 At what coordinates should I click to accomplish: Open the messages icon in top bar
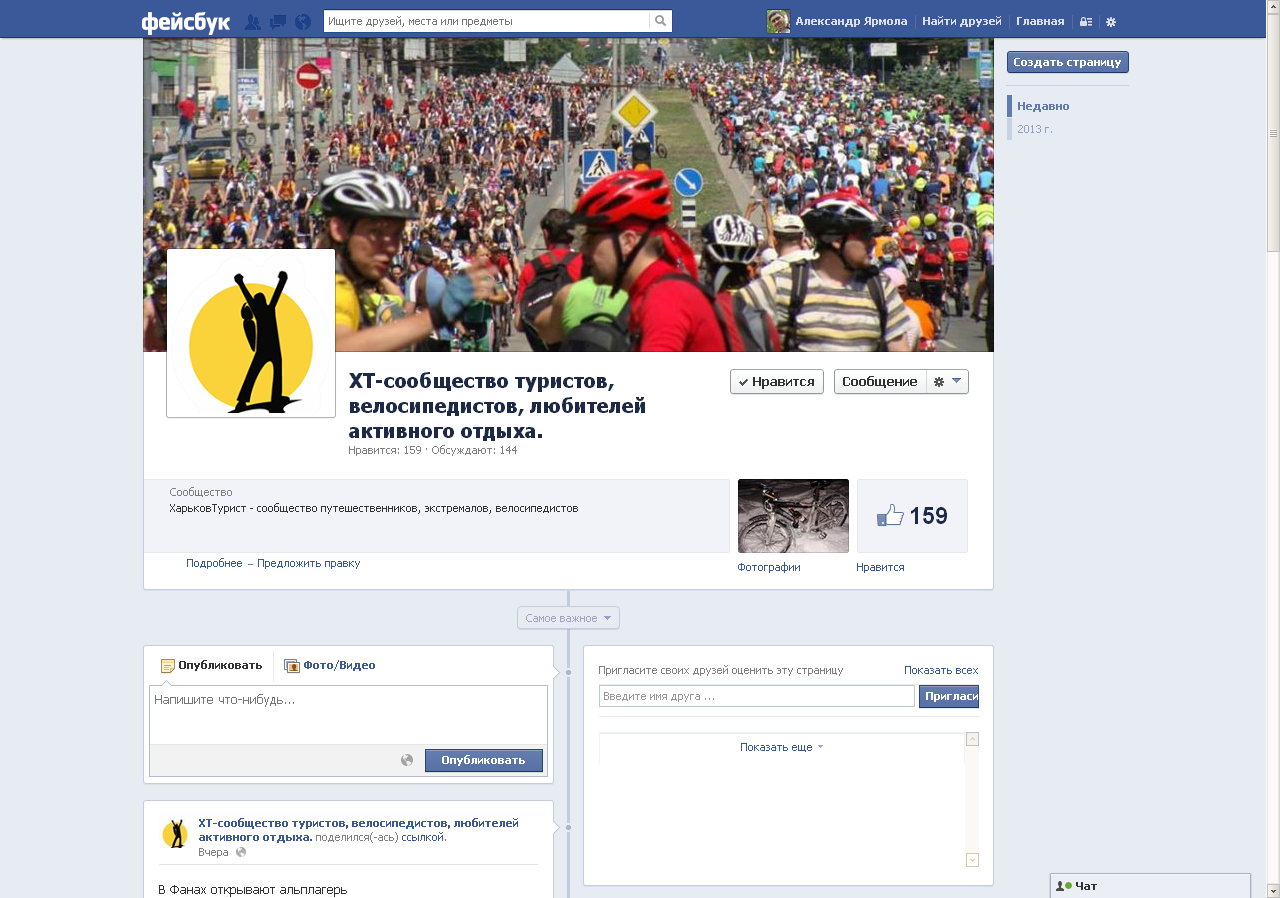click(278, 22)
